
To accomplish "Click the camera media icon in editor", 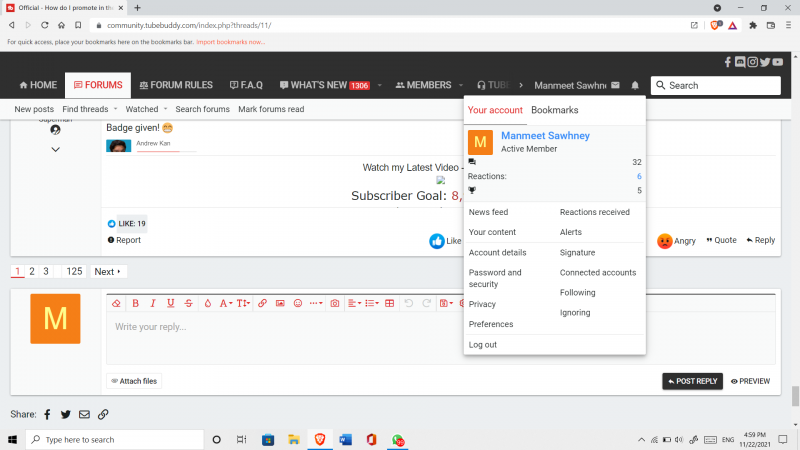I will pos(335,303).
